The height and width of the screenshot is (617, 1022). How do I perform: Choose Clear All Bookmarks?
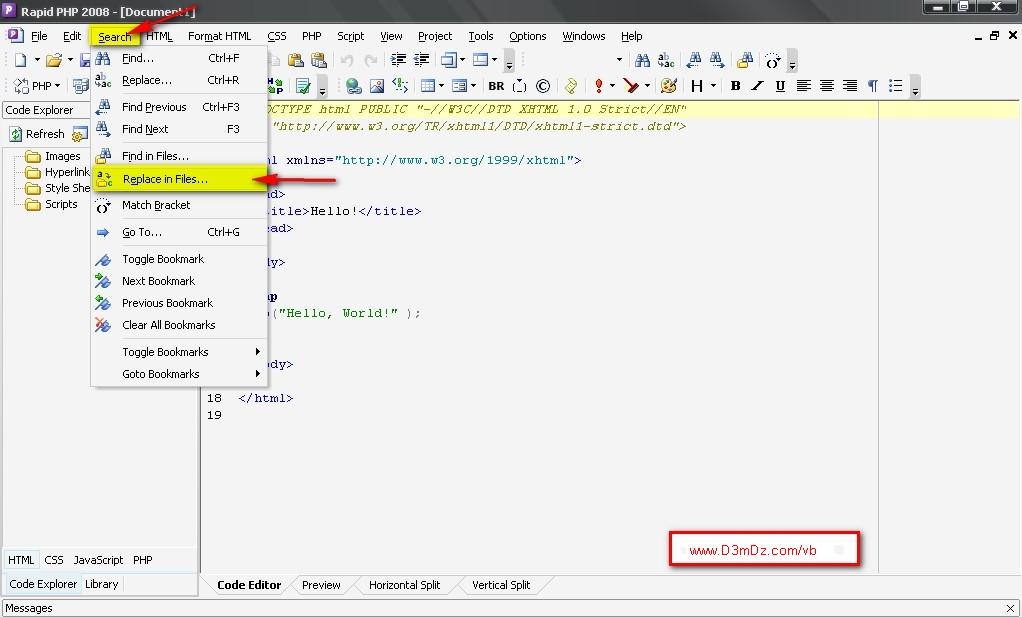coord(179,325)
